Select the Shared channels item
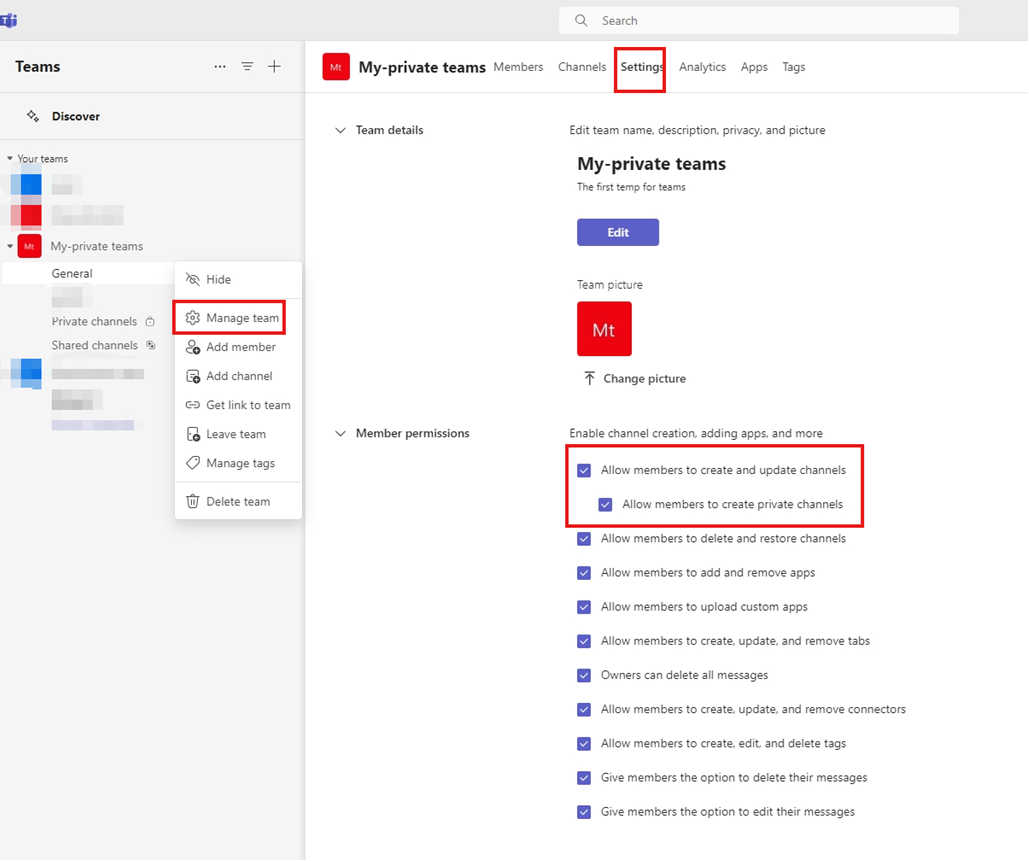1029x861 pixels. click(x=94, y=345)
